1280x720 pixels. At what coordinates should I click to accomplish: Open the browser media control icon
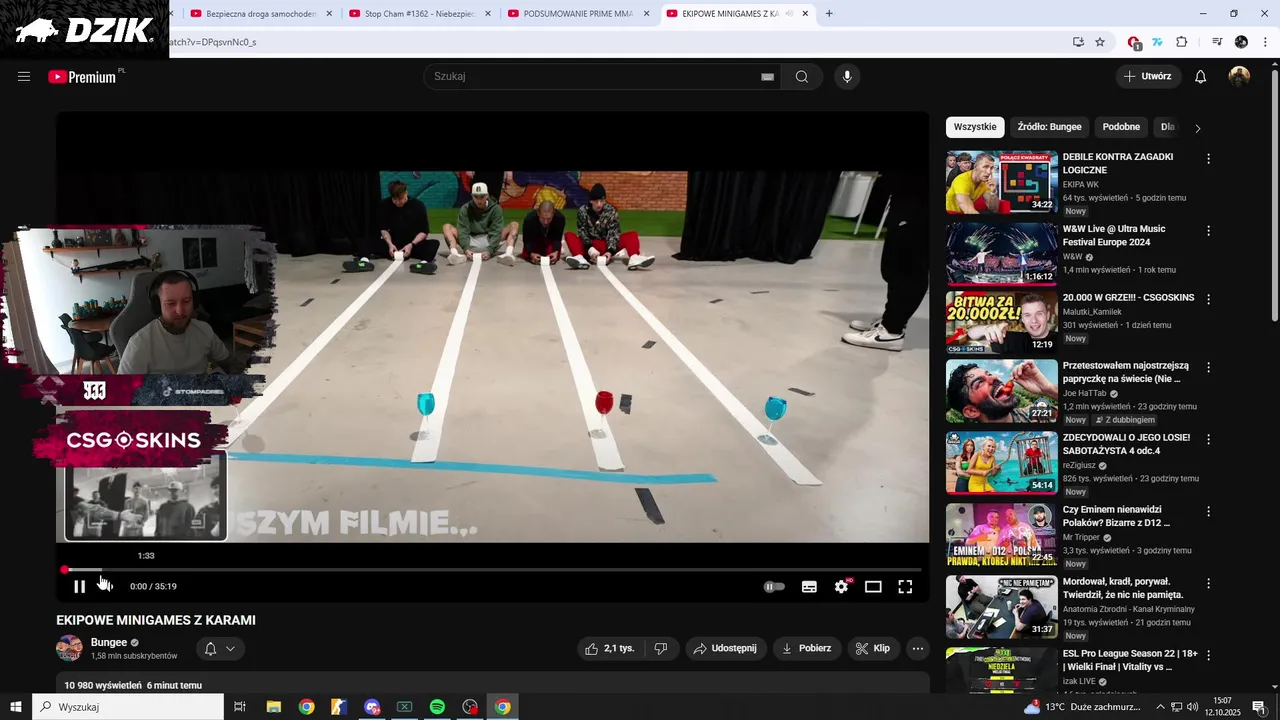[x=1217, y=42]
